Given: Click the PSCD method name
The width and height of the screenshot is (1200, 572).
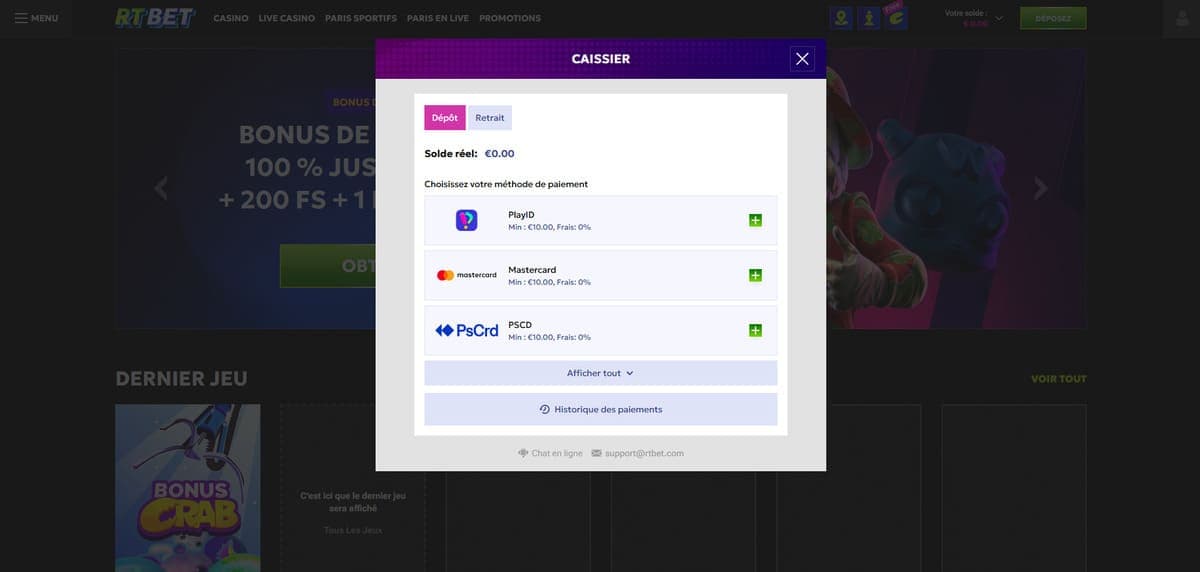Looking at the screenshot, I should point(520,325).
